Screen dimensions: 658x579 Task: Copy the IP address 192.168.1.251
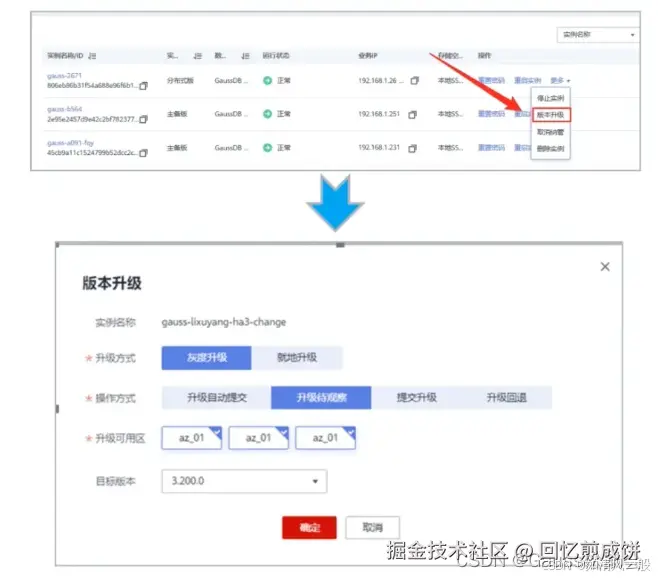pos(413,115)
